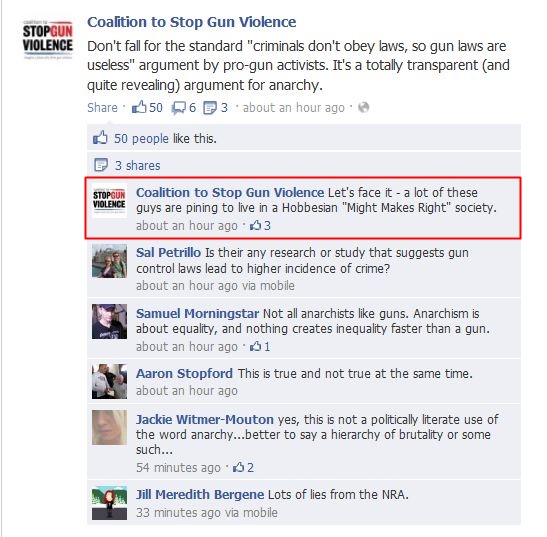Click the public globe privacy icon
547x537 pixels.
364,107
